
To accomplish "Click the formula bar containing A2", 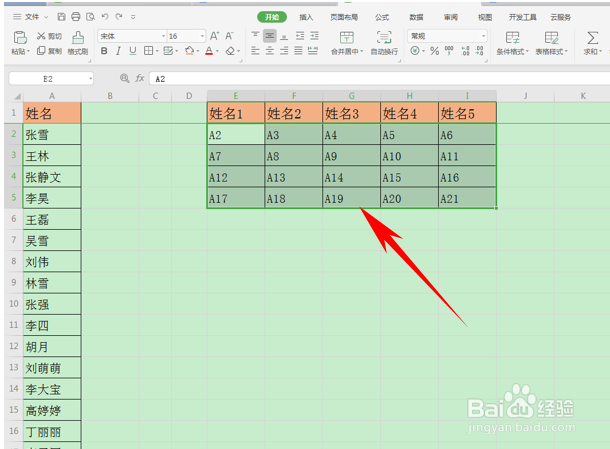I will (379, 79).
